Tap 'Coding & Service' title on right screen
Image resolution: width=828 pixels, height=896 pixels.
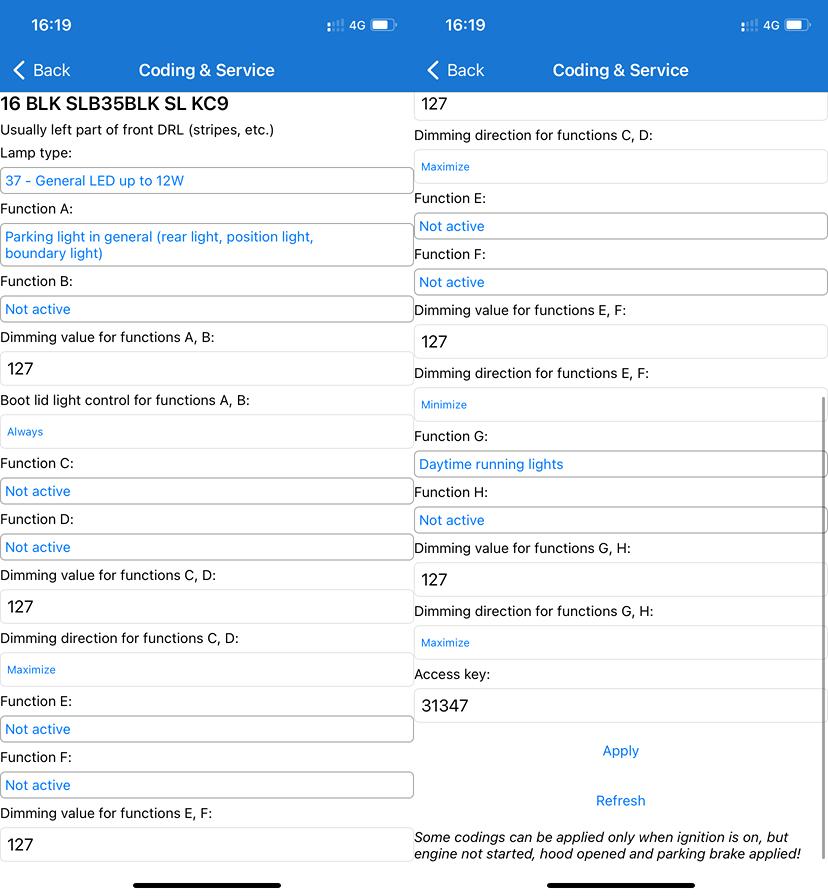(621, 70)
